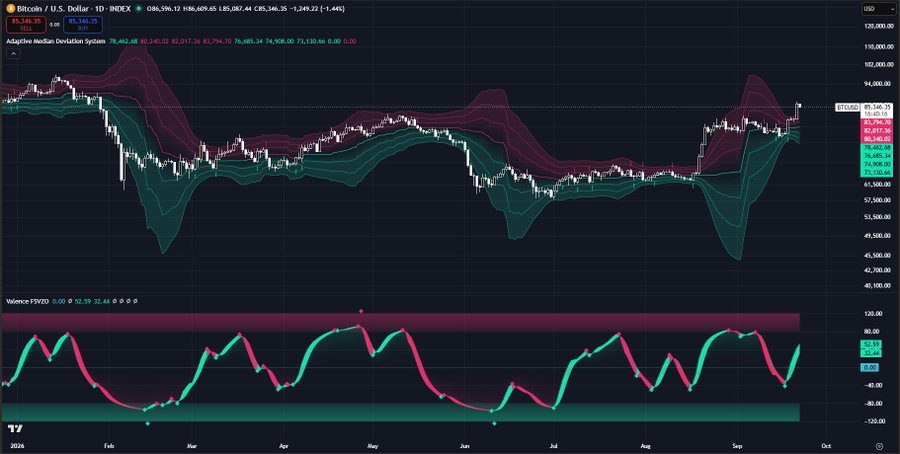
Task: Click the Jul label on time axis
Action: click(x=553, y=446)
